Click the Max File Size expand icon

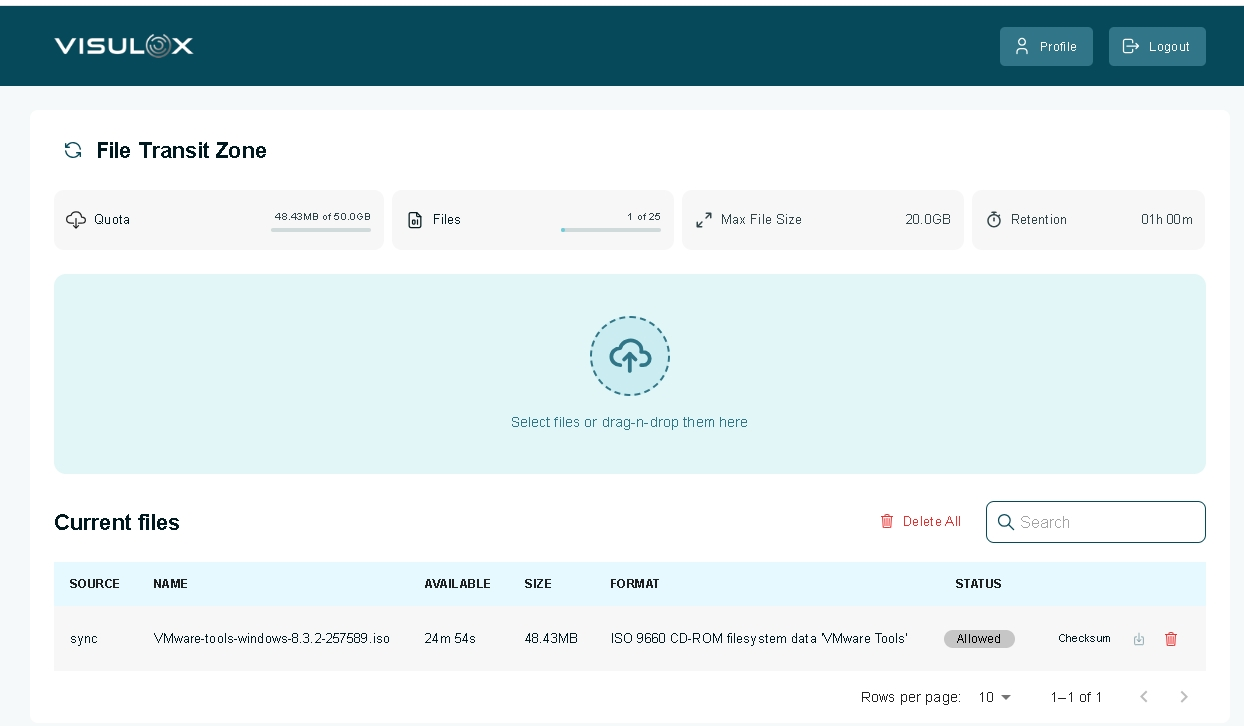point(704,220)
